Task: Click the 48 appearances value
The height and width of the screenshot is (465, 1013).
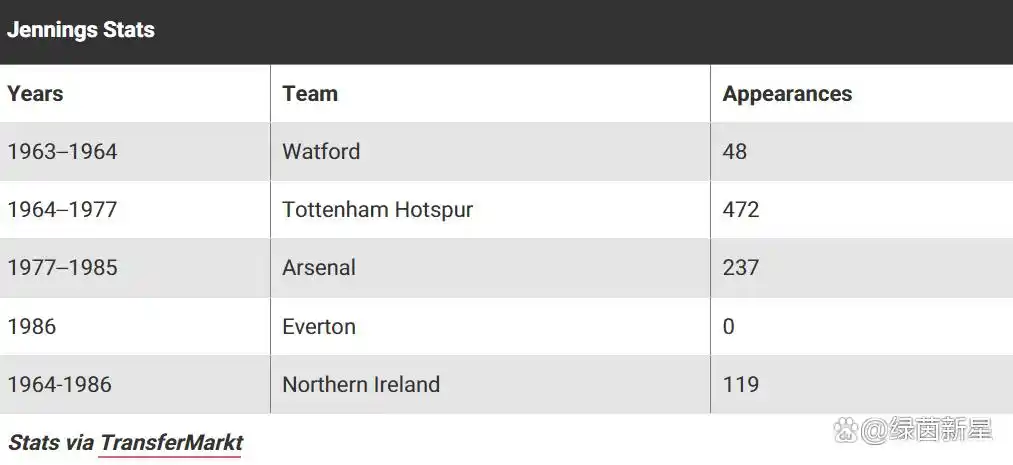Action: click(x=735, y=152)
